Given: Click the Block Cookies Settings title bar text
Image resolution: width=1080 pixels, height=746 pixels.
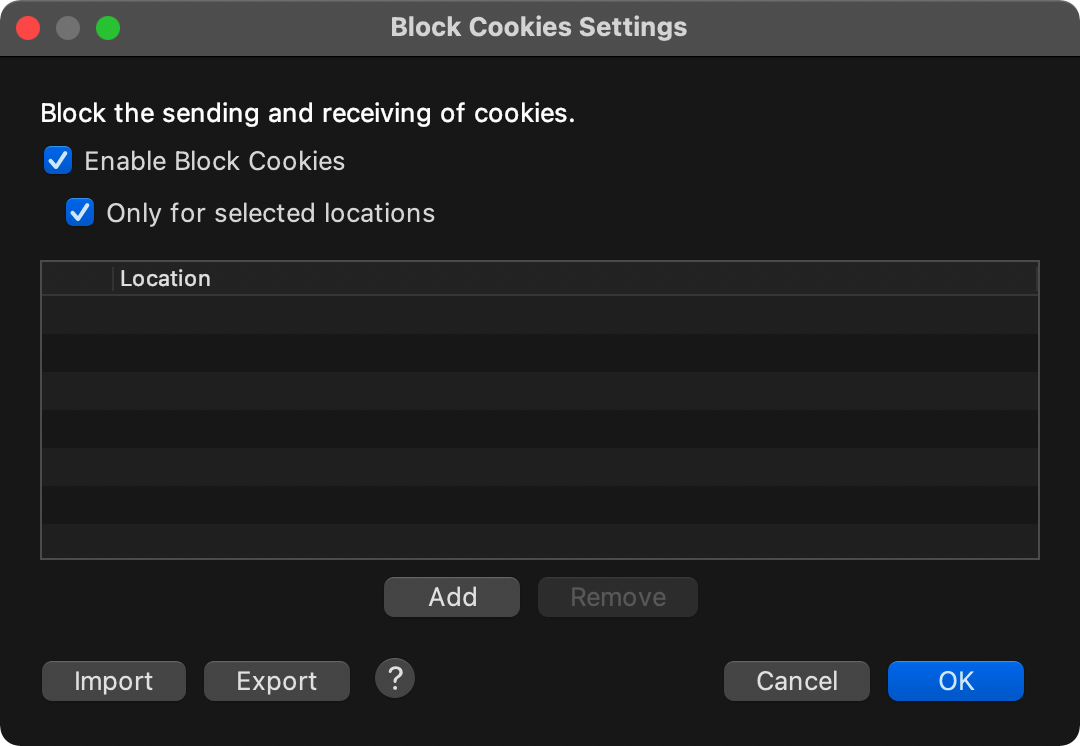Looking at the screenshot, I should [x=539, y=28].
